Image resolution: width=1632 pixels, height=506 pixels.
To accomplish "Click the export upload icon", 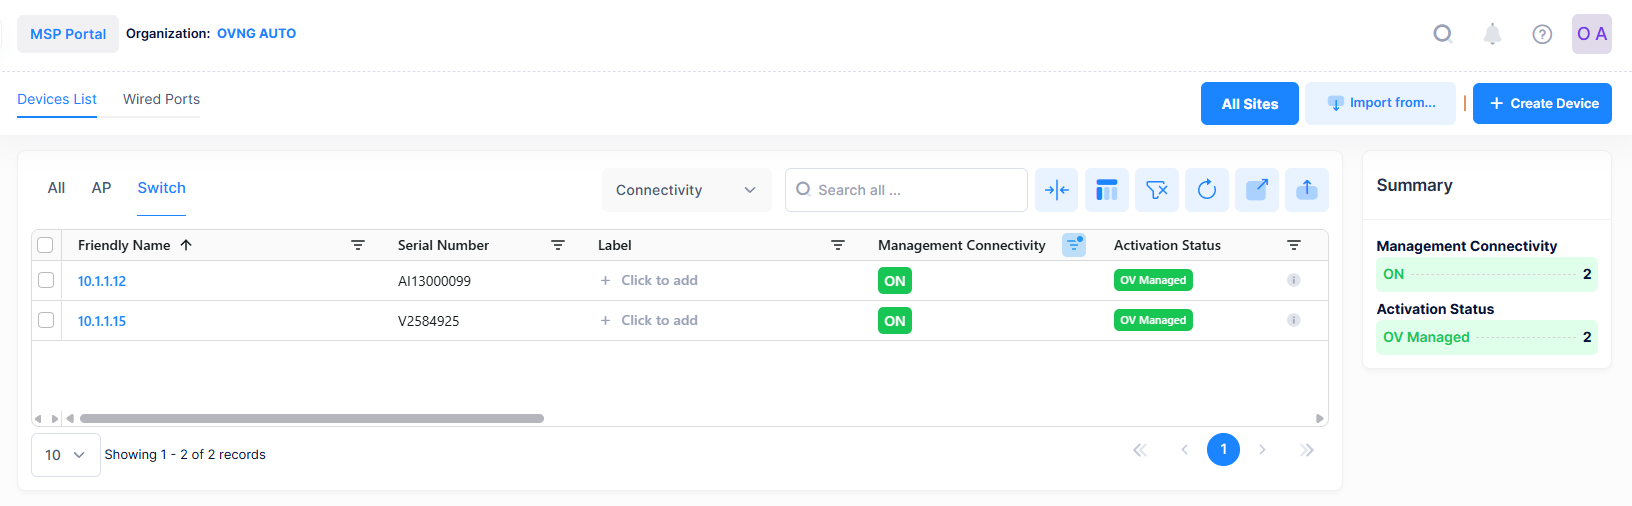I will (1307, 190).
